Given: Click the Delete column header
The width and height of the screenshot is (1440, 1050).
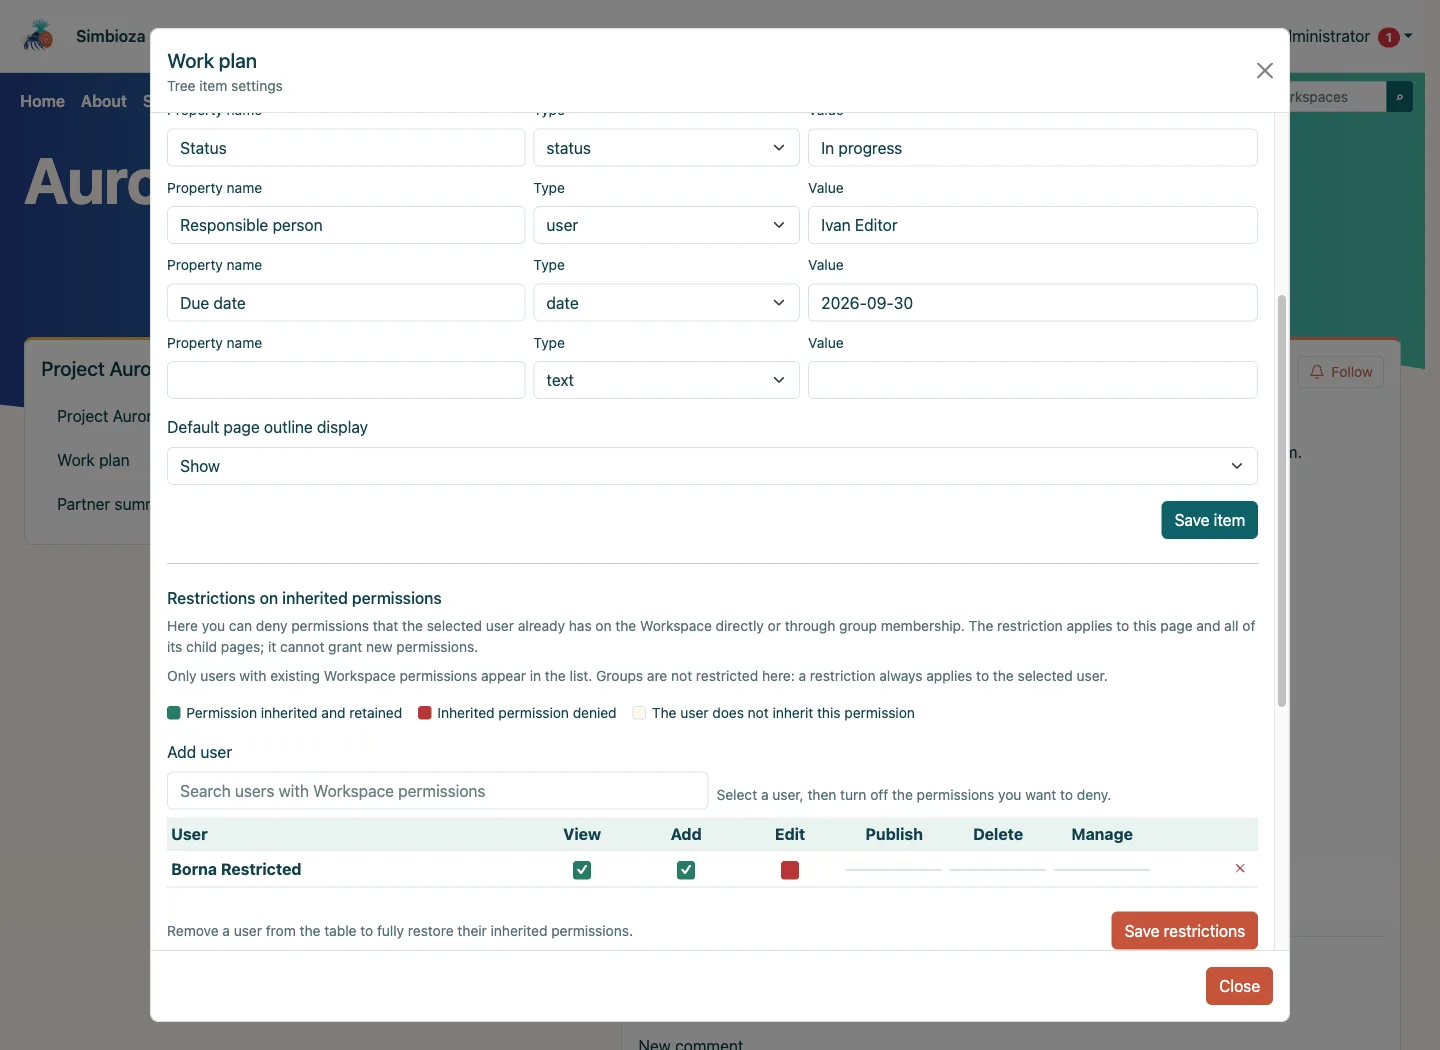Looking at the screenshot, I should pyautogui.click(x=998, y=834).
